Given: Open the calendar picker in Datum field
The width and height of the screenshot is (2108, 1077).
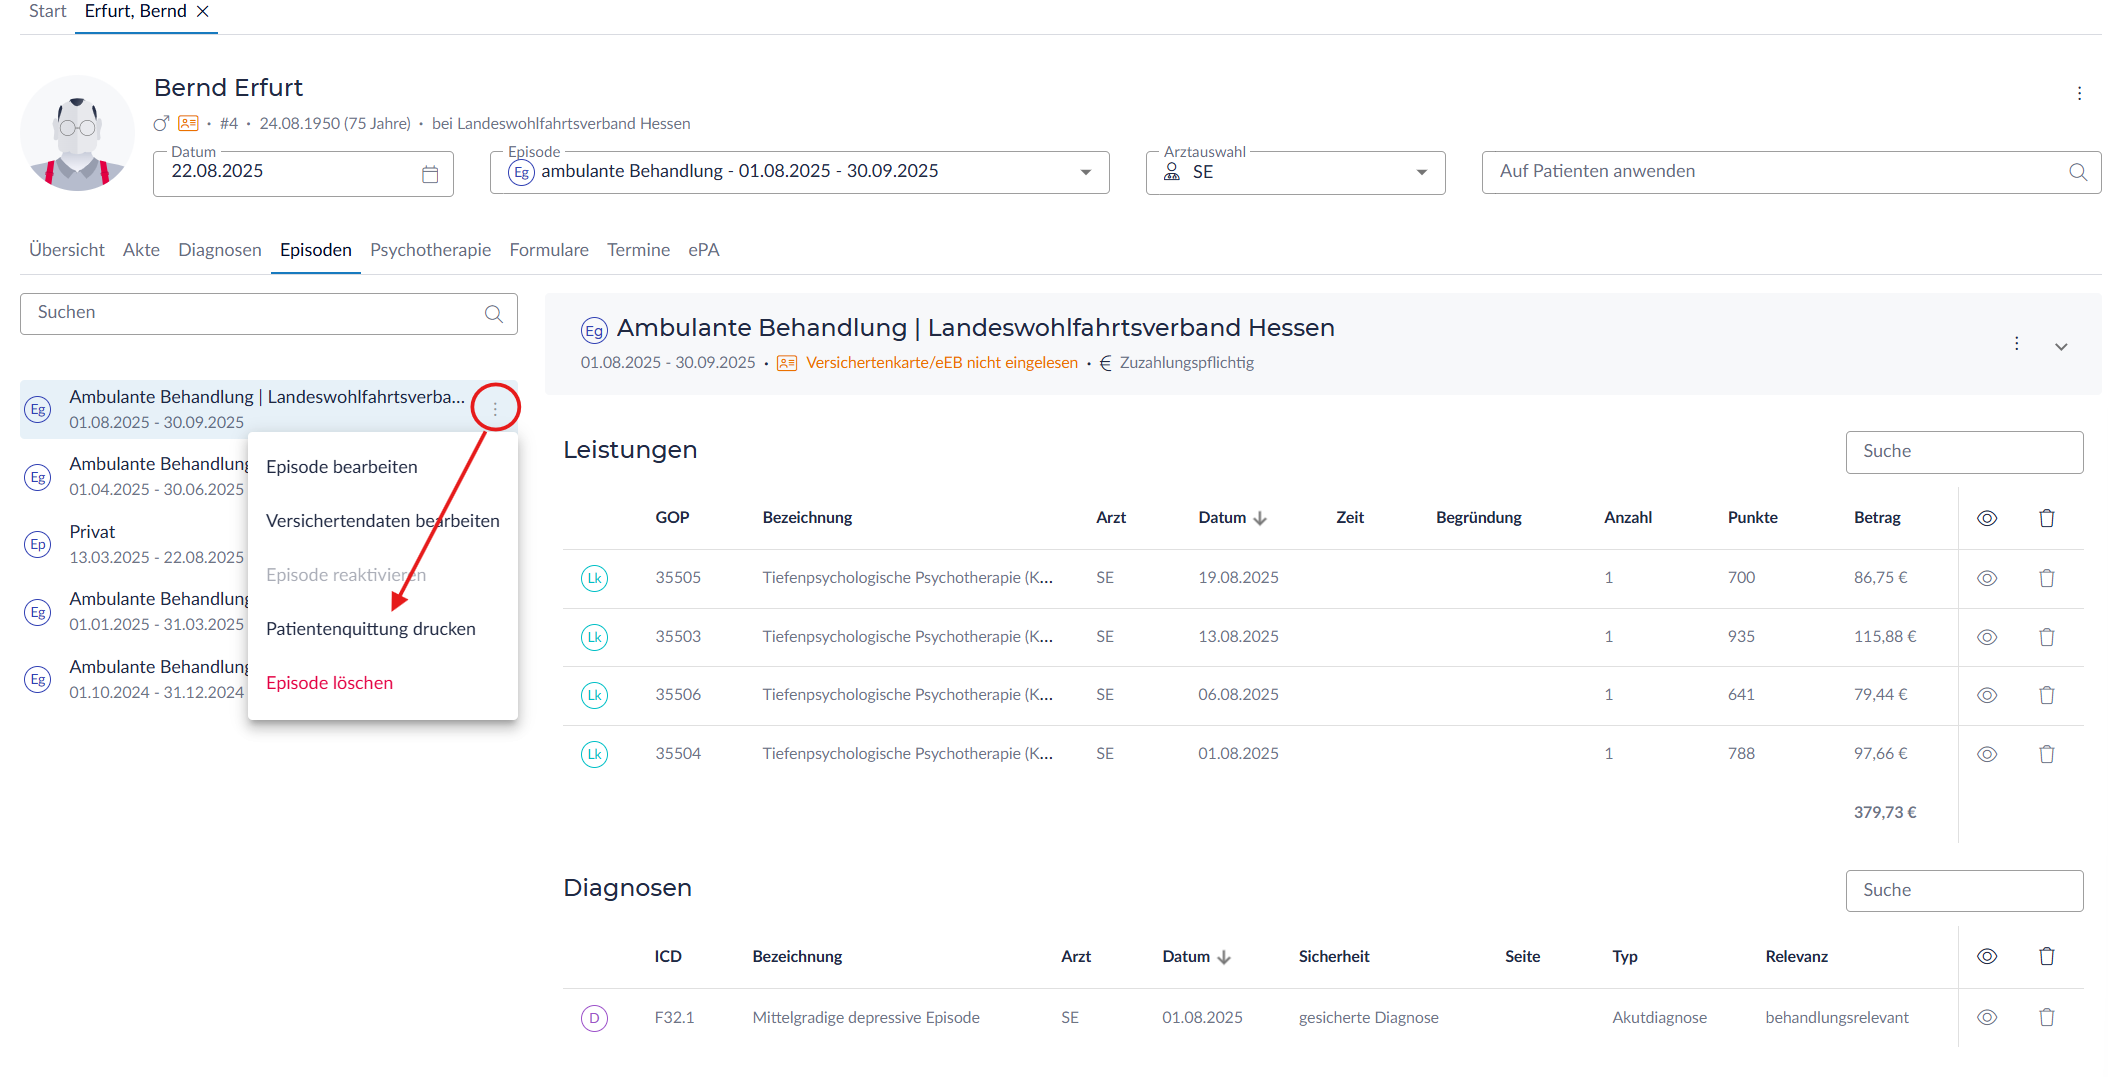Looking at the screenshot, I should [430, 174].
